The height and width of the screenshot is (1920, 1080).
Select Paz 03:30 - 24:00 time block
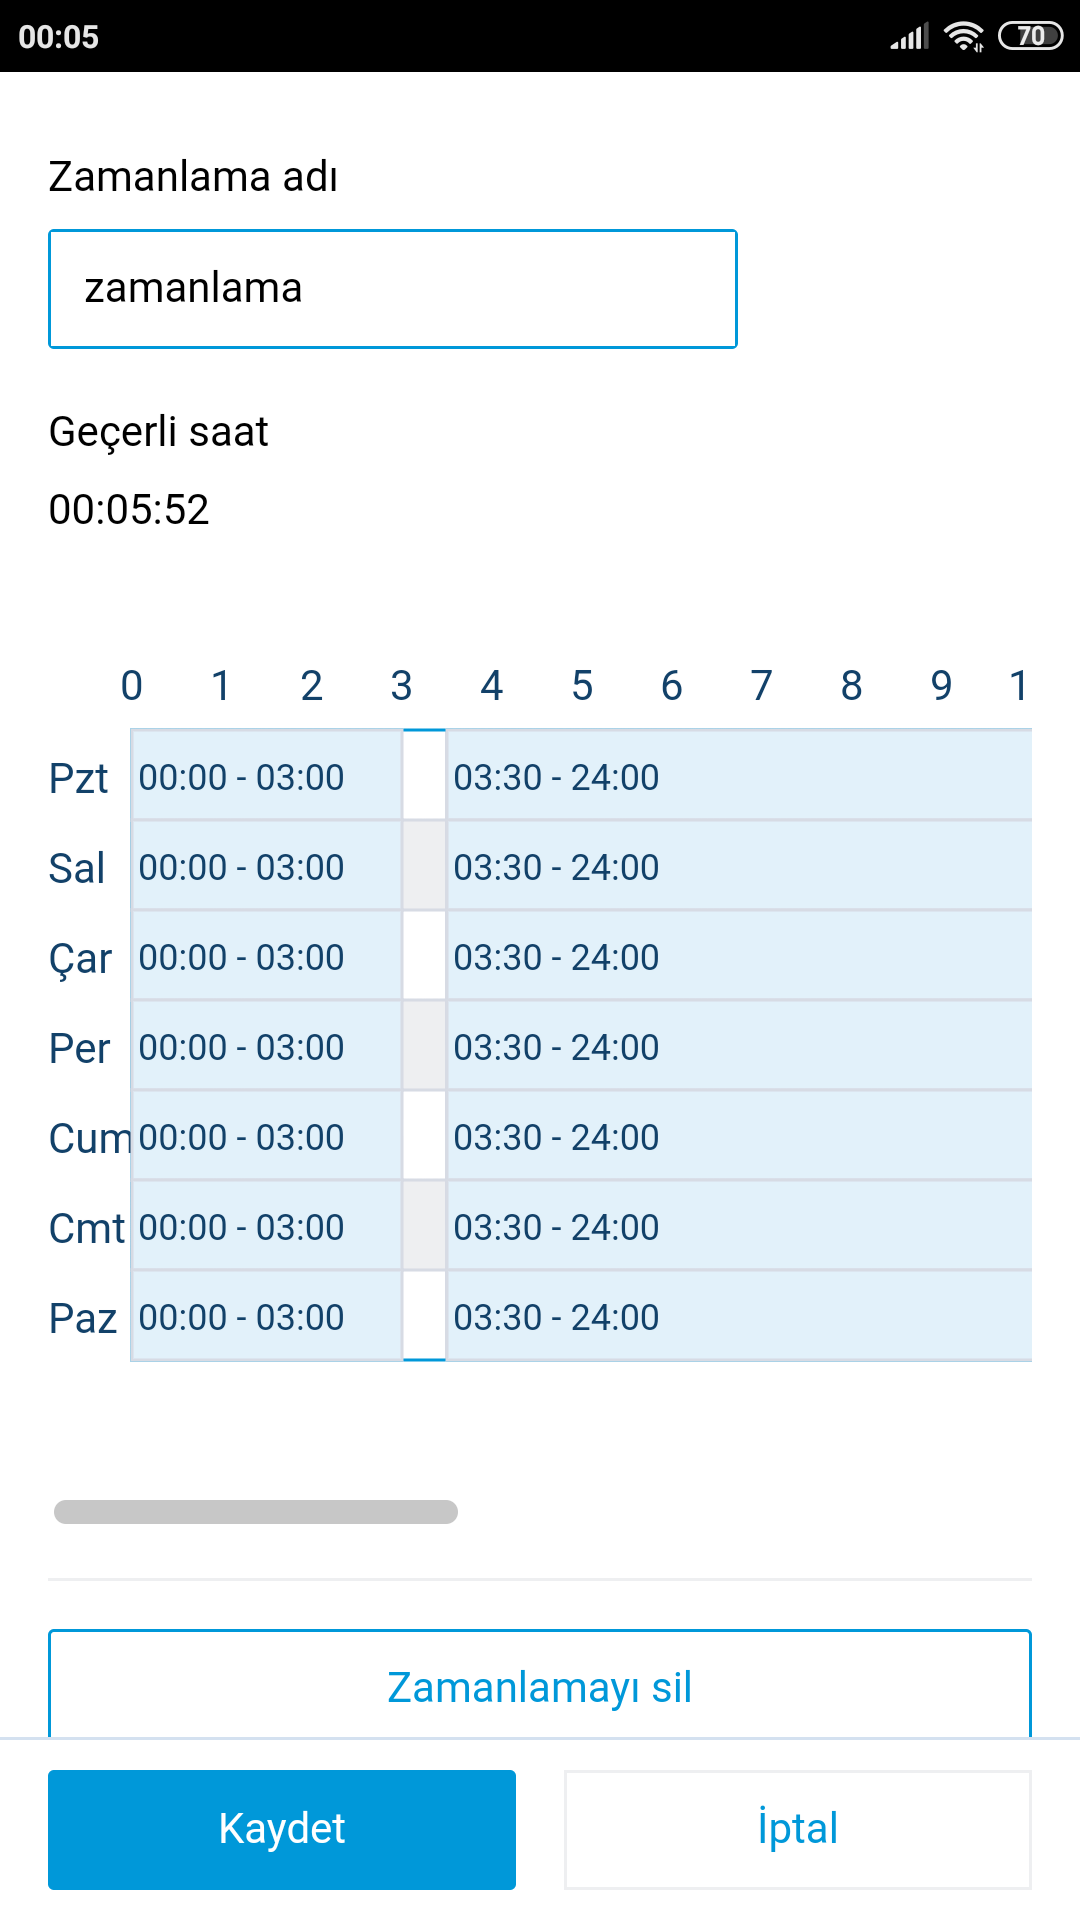point(739,1316)
